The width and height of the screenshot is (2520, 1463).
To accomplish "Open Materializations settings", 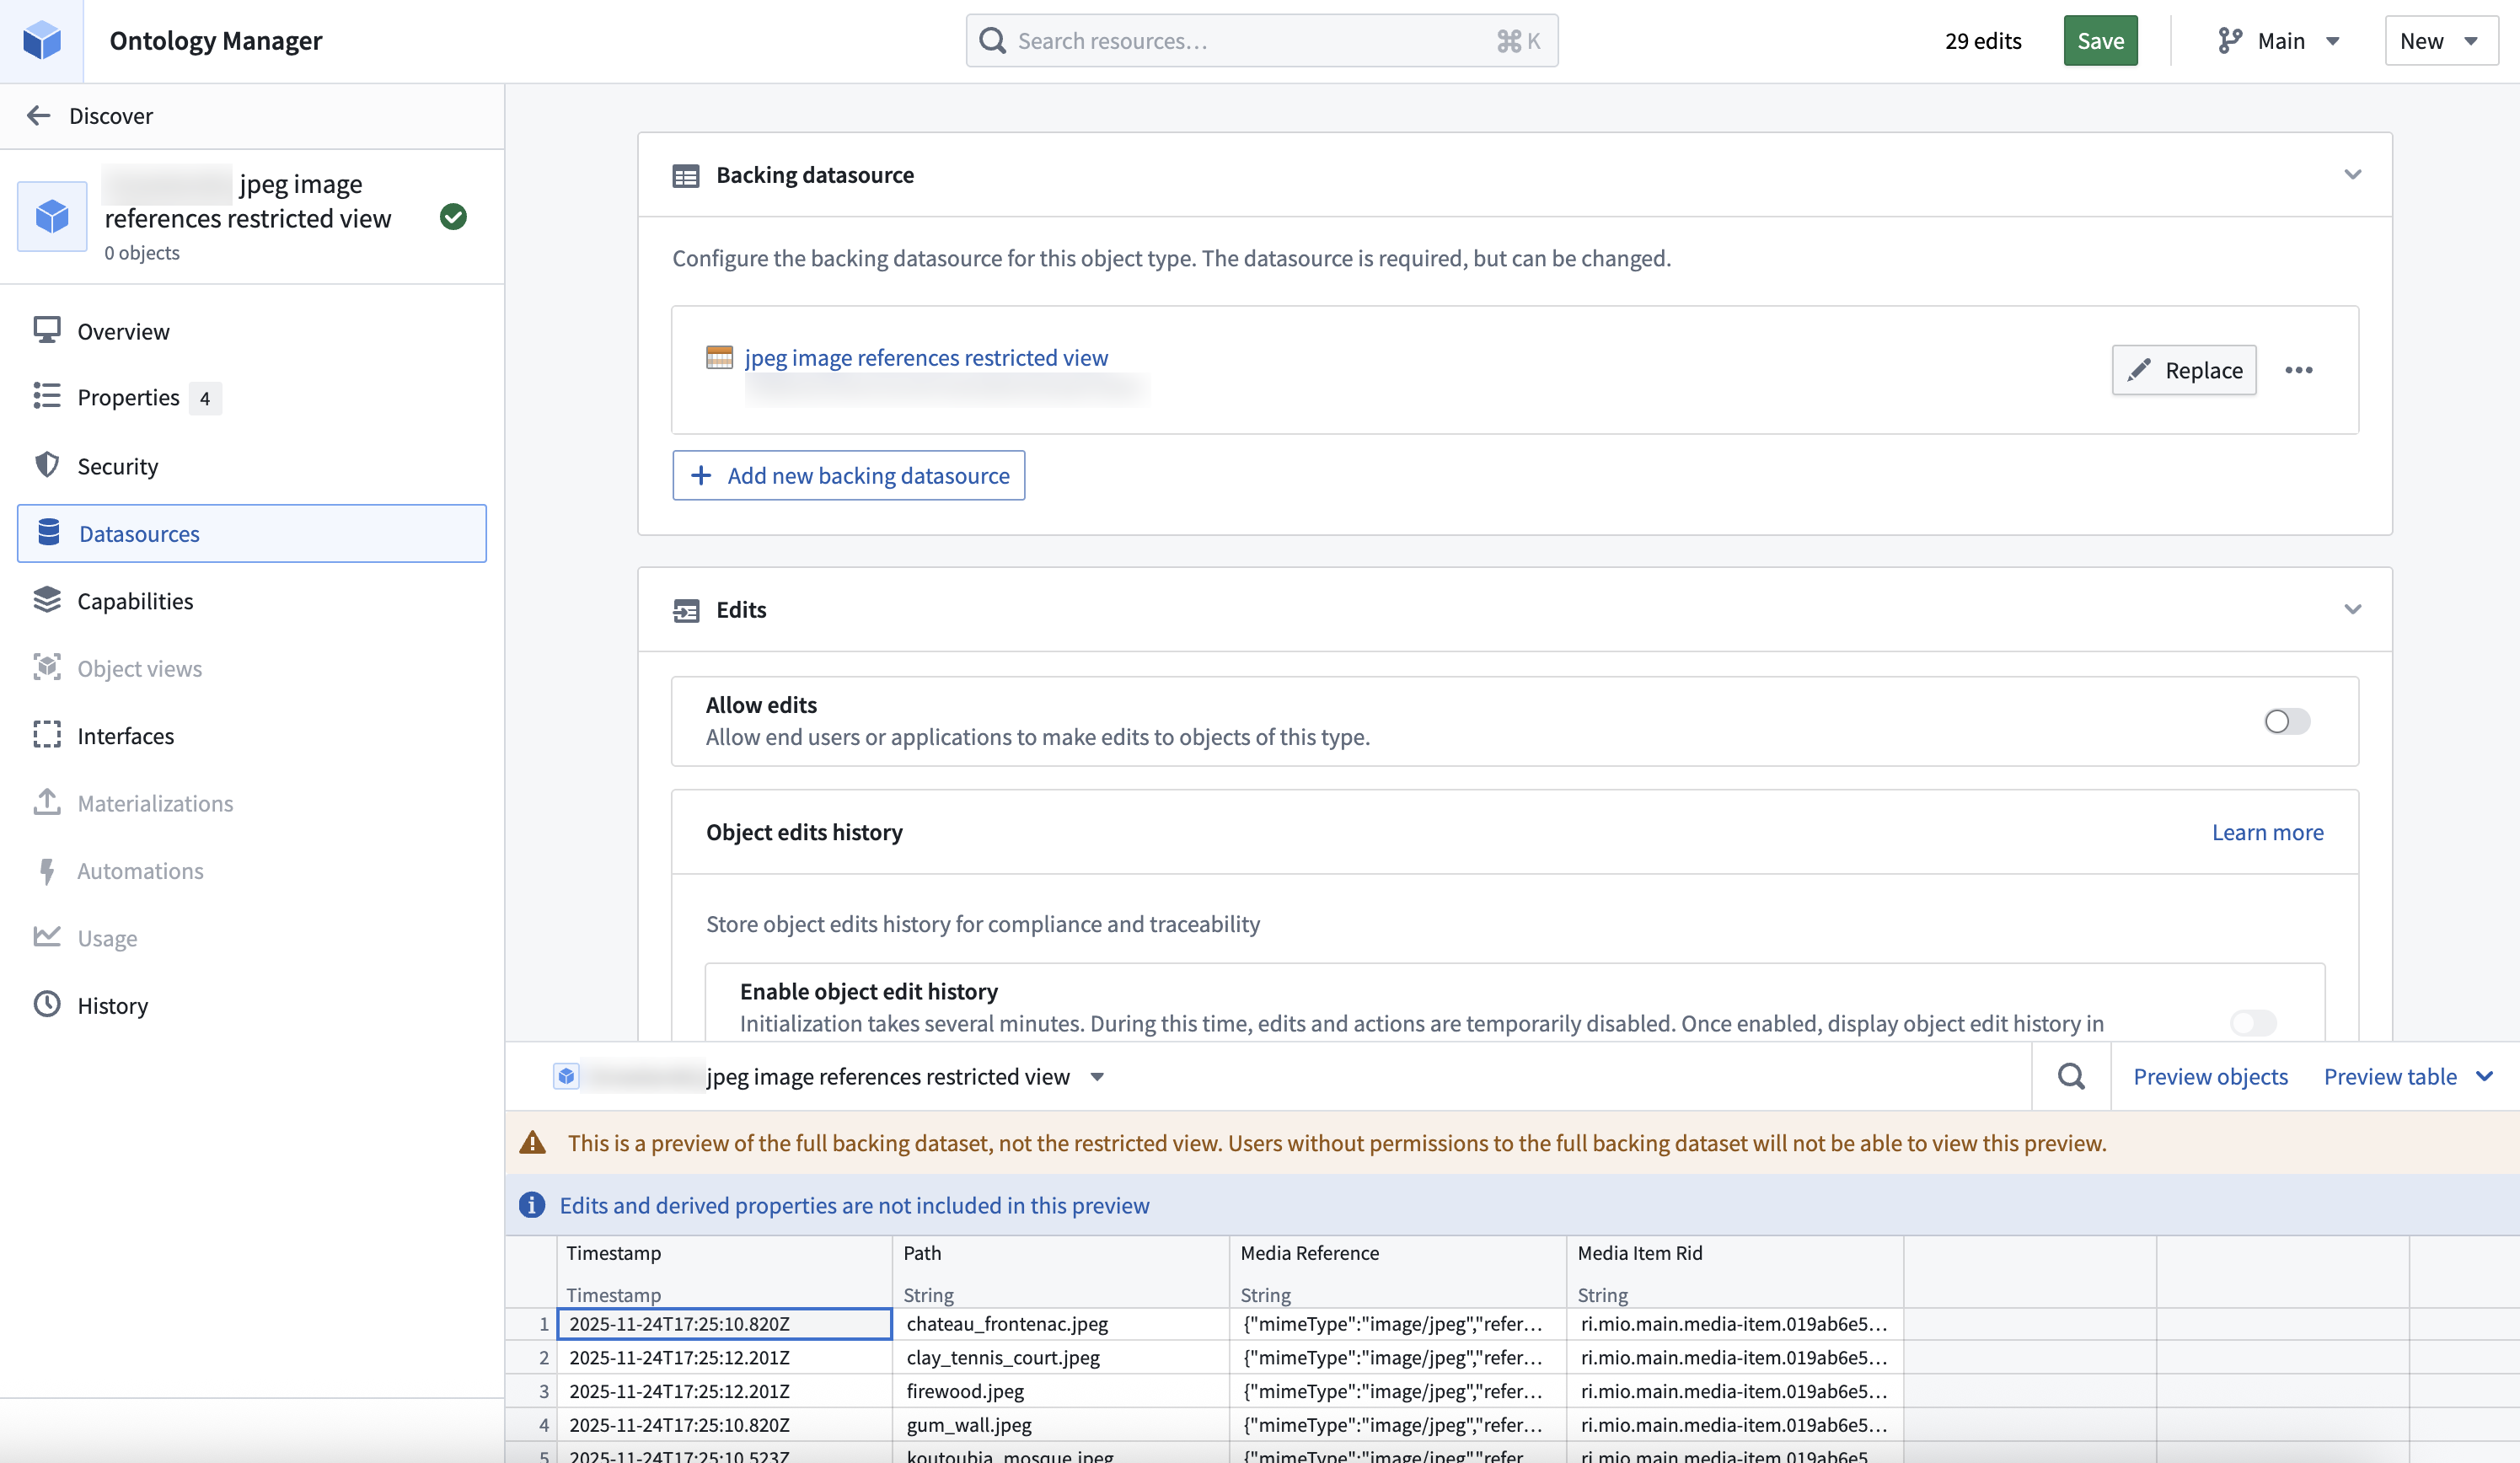I will click(154, 803).
